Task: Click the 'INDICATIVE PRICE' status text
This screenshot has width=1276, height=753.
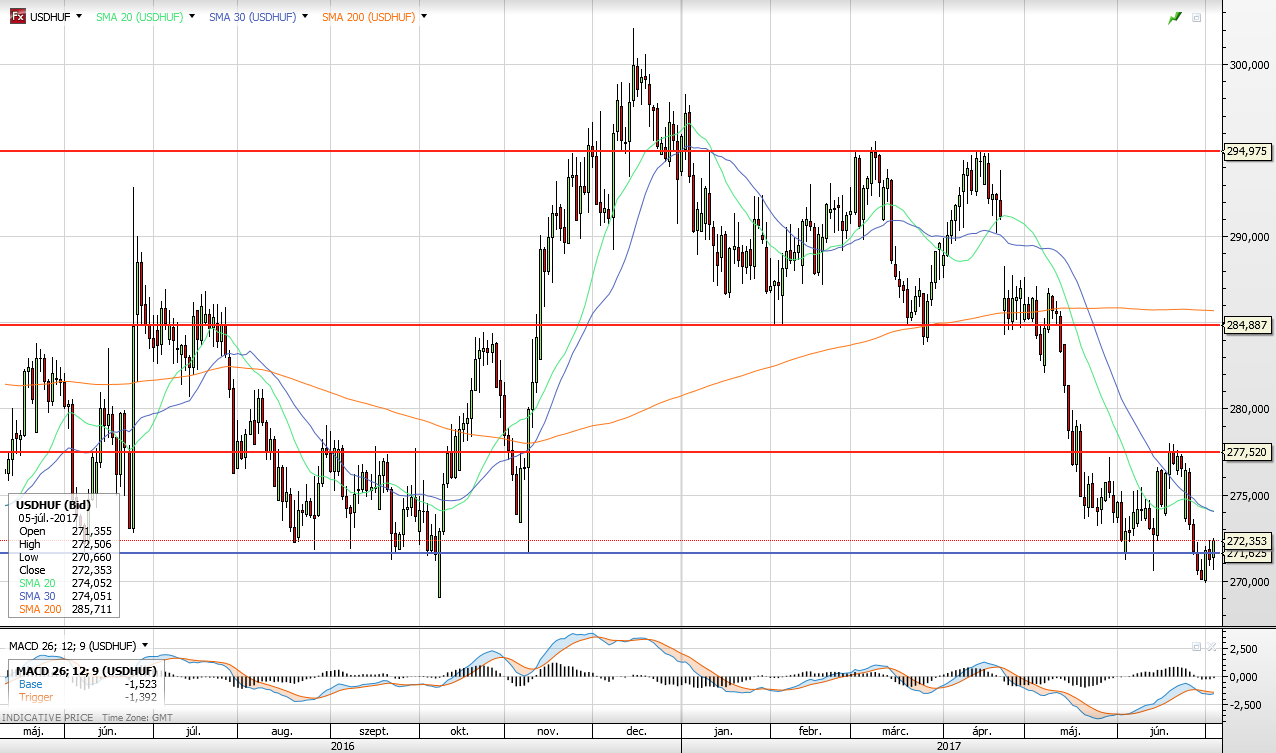Action: click(x=47, y=717)
